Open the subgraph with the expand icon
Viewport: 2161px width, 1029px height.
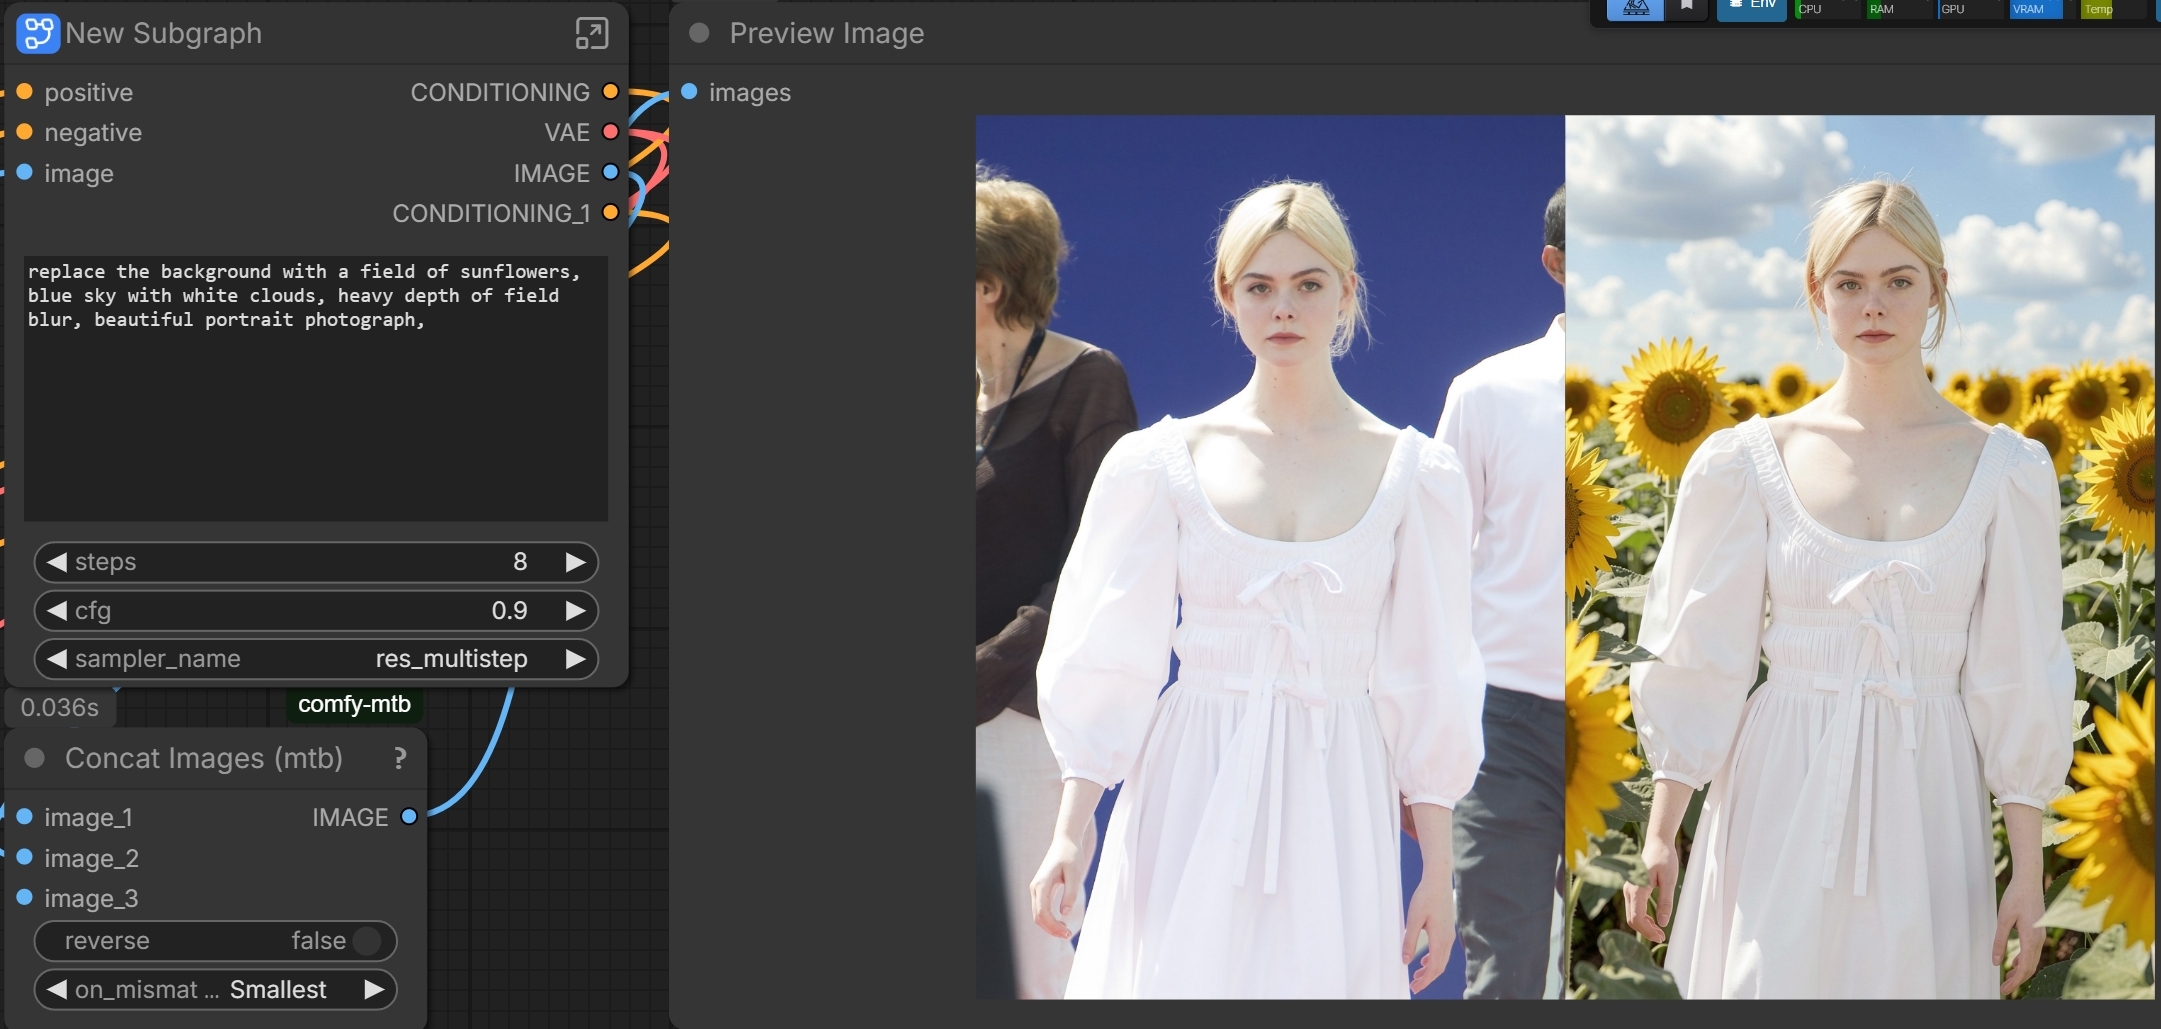pyautogui.click(x=592, y=33)
